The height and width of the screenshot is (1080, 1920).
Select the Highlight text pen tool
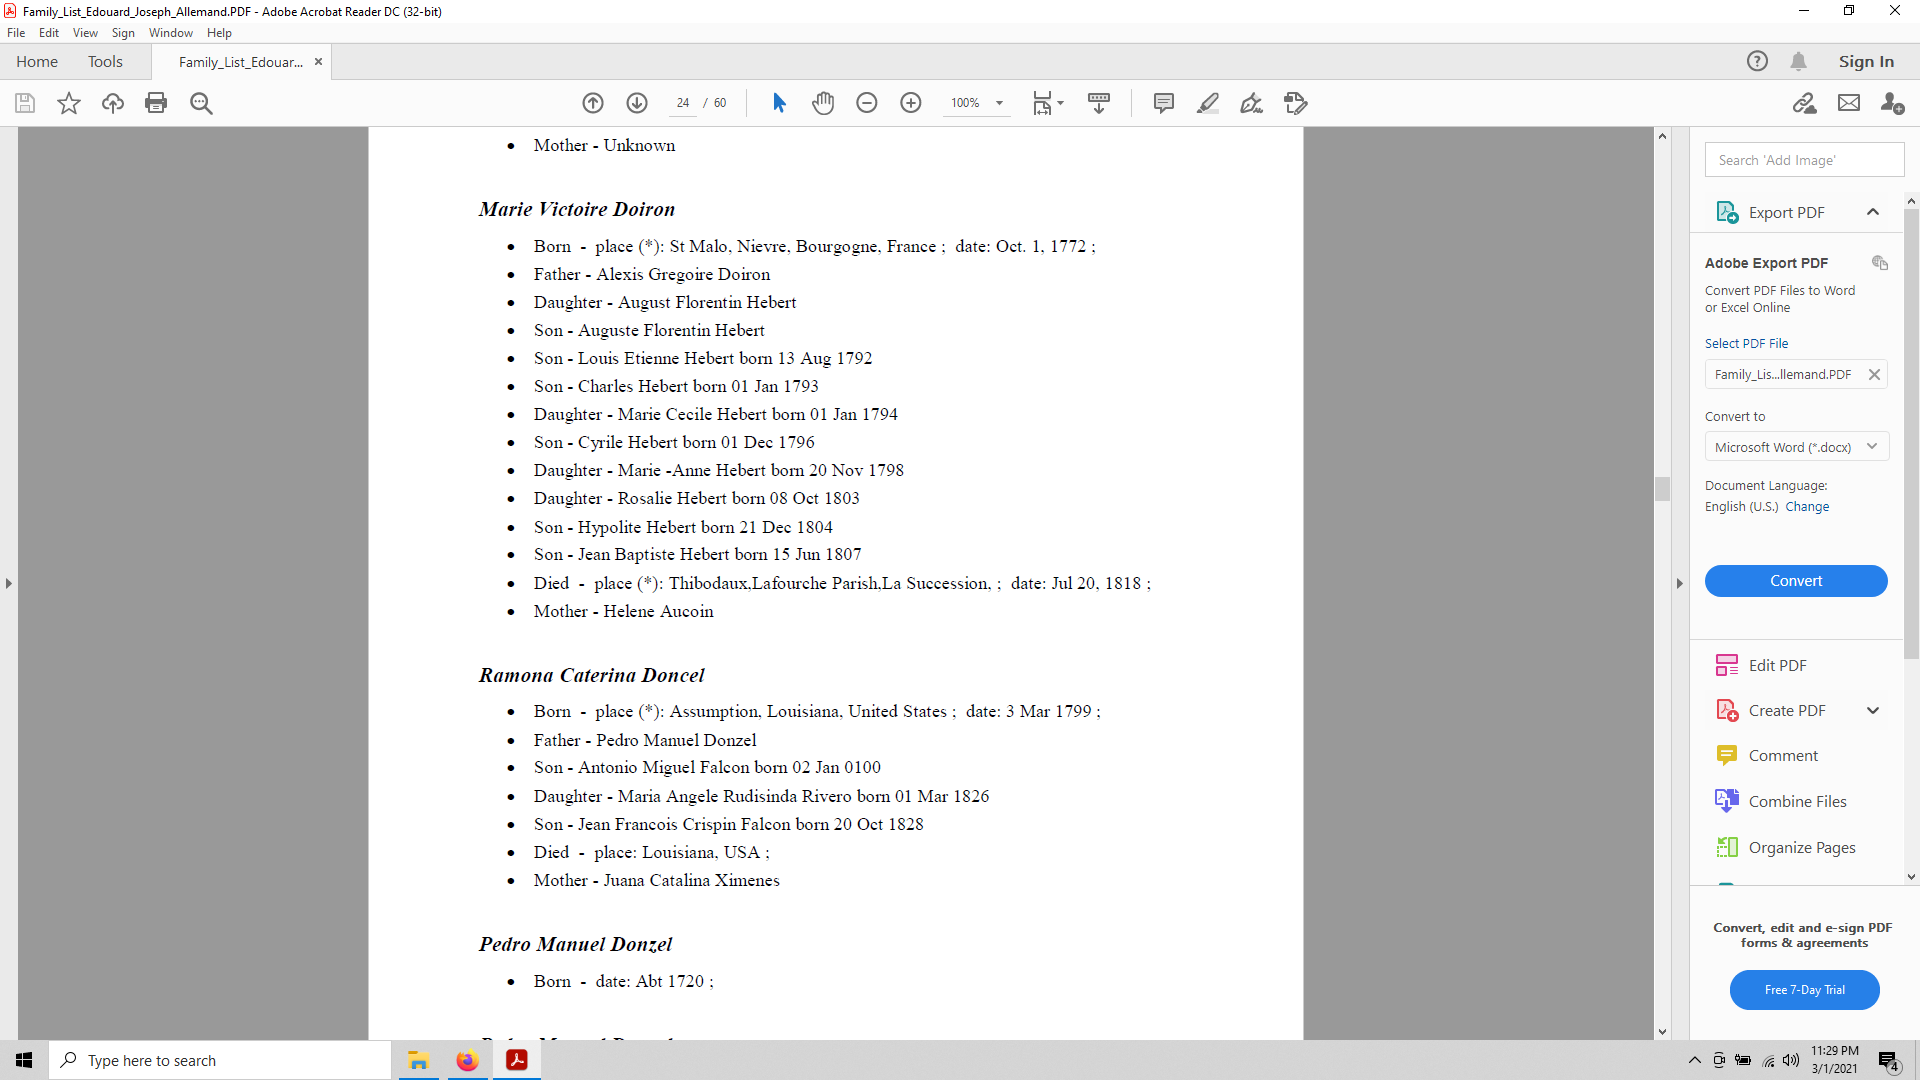click(1208, 103)
